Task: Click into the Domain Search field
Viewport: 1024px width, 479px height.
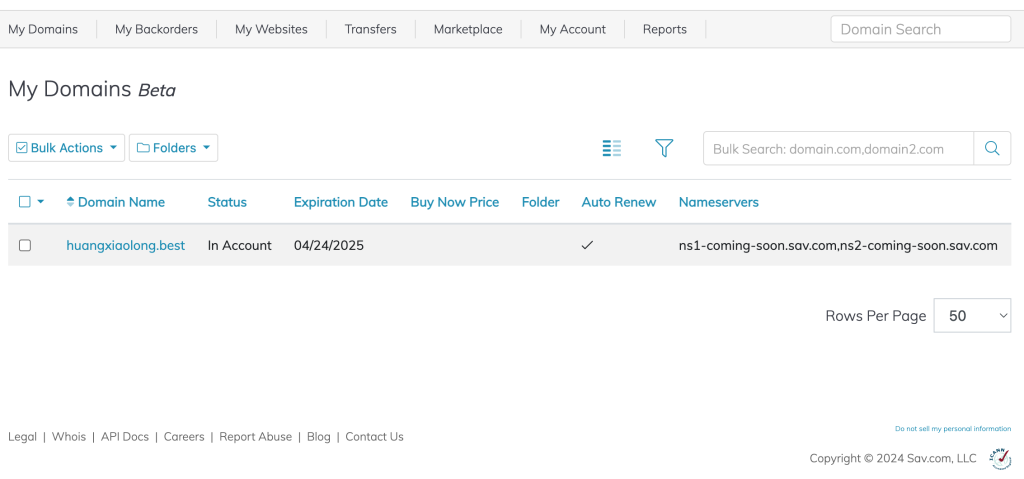Action: [x=920, y=29]
